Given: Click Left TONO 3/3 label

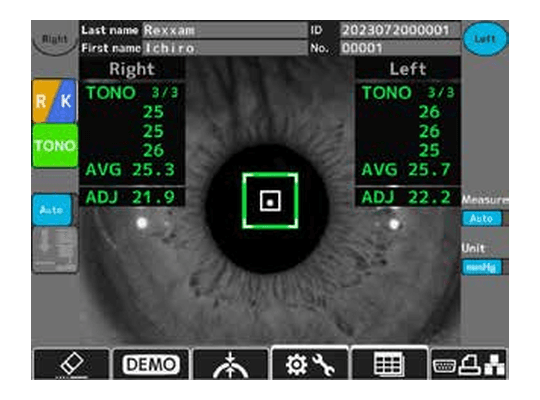Looking at the screenshot, I should point(408,93).
